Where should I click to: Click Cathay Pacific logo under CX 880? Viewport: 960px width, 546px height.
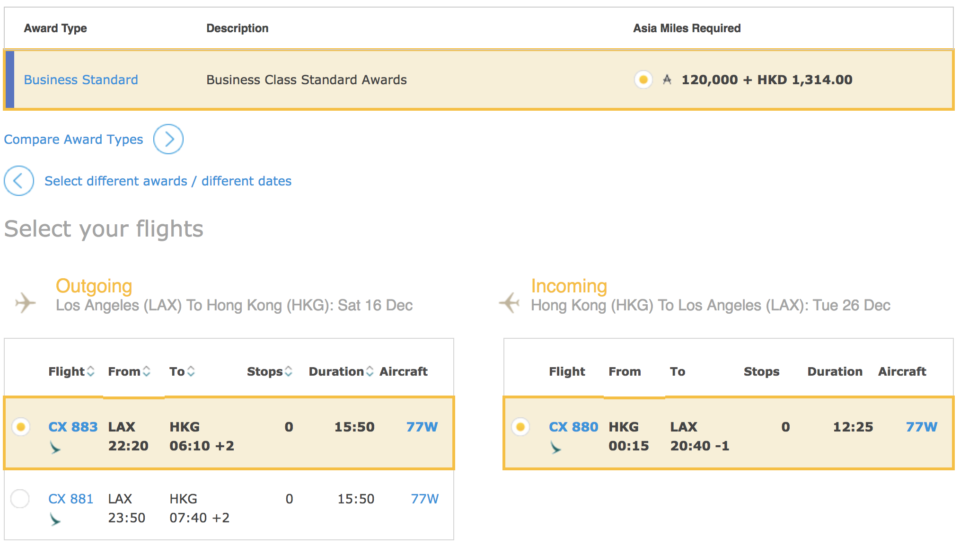[555, 449]
